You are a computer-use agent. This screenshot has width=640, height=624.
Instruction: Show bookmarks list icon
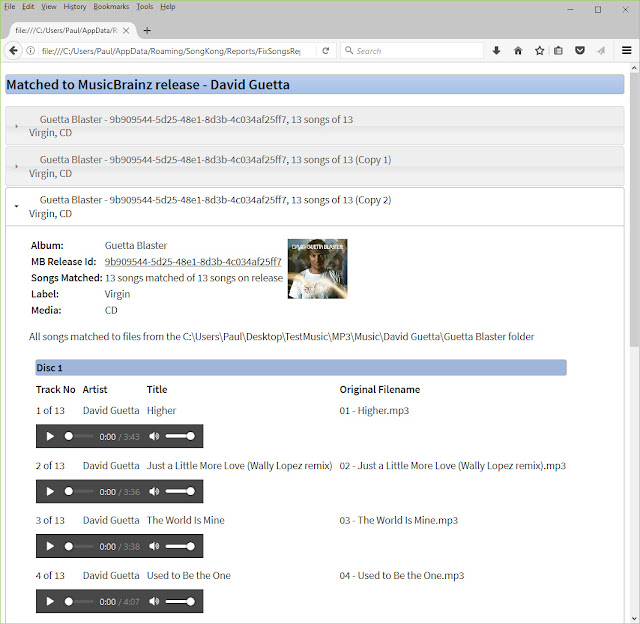point(558,51)
